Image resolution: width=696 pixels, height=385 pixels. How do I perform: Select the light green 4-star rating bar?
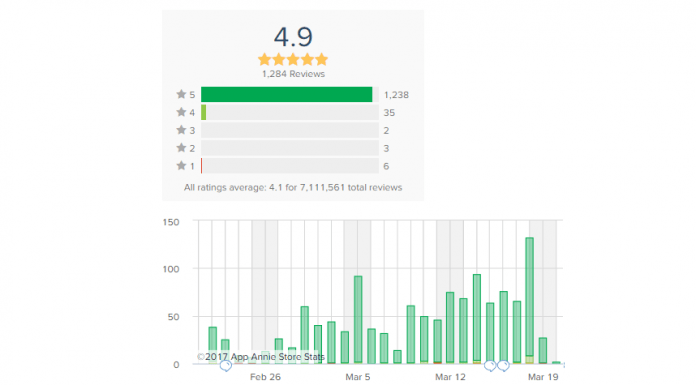[203, 112]
